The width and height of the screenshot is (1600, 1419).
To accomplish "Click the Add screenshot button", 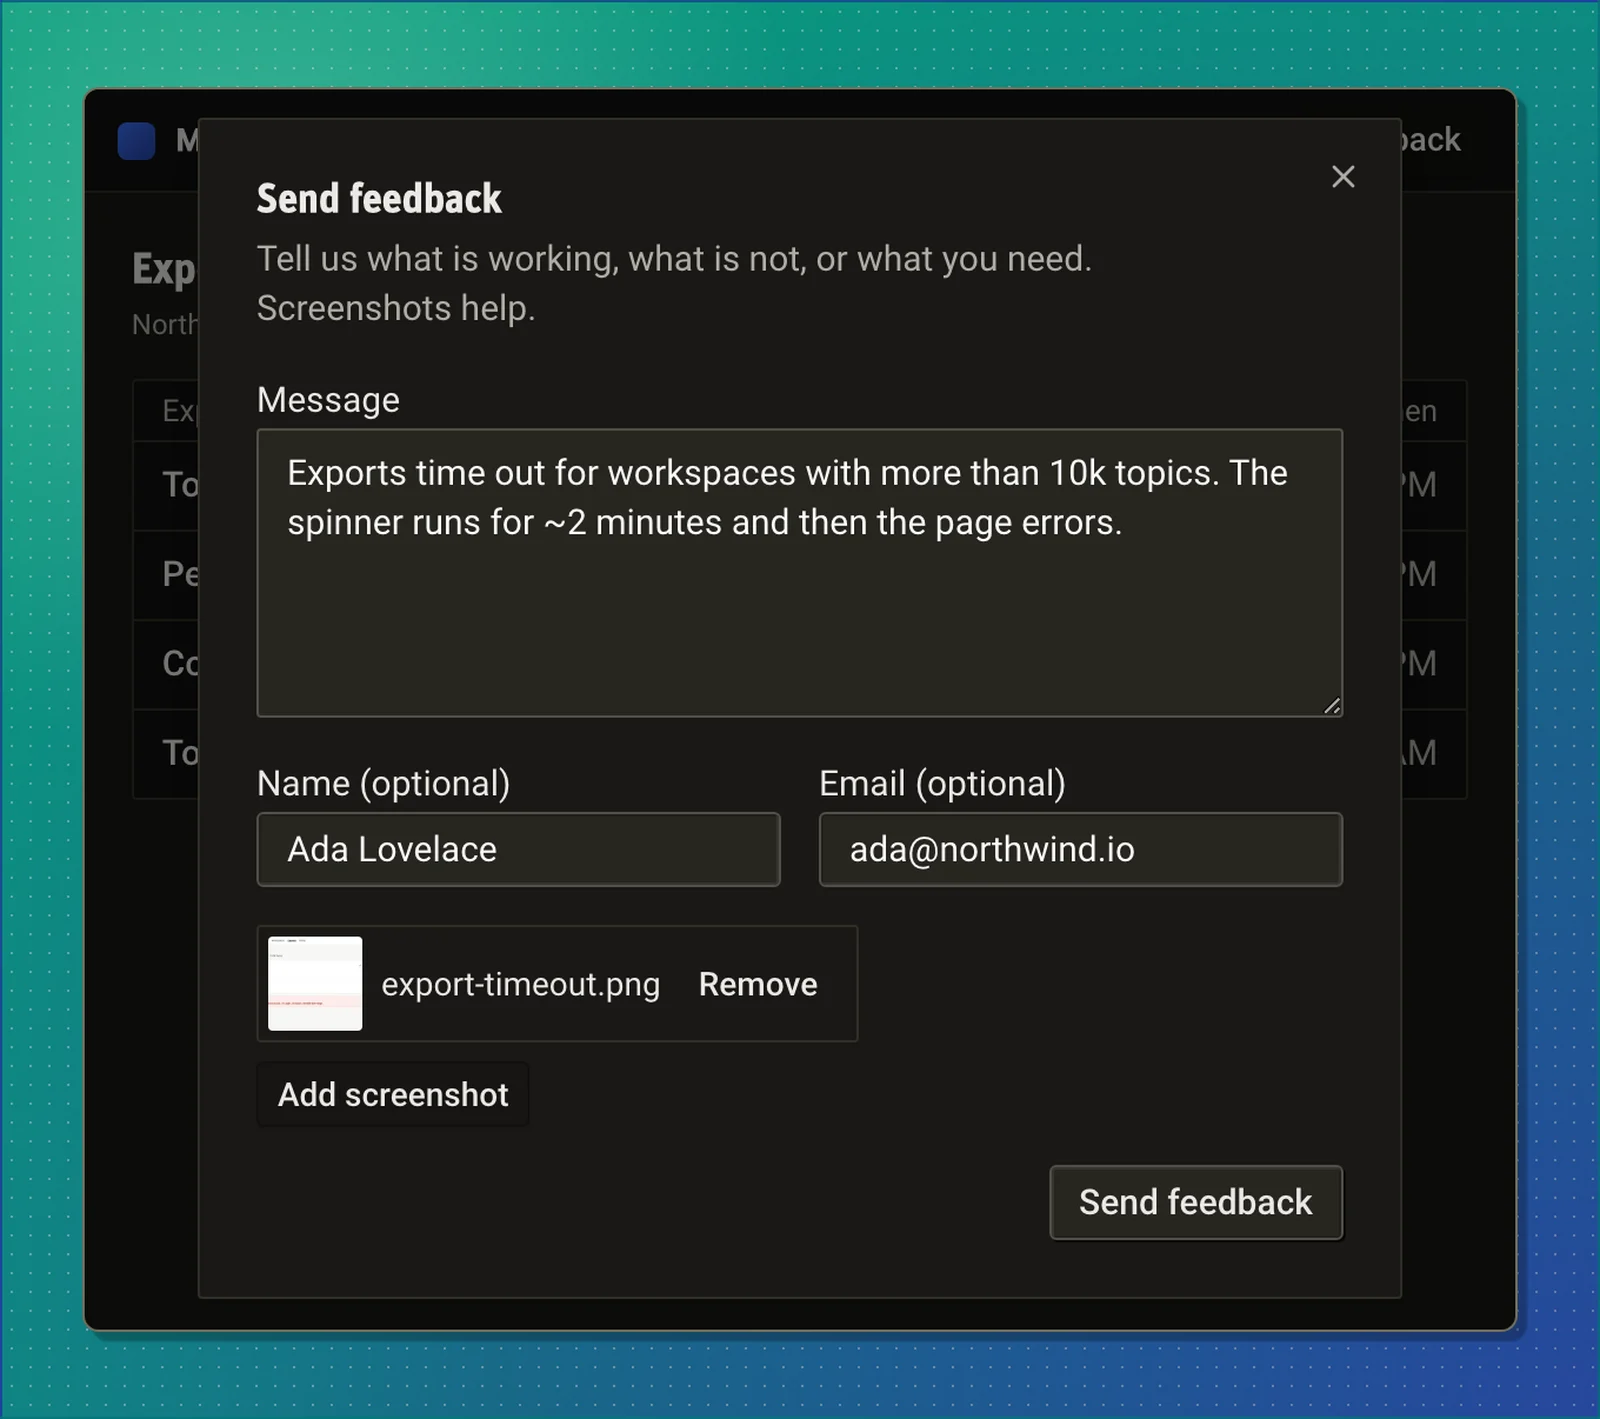I will point(393,1095).
